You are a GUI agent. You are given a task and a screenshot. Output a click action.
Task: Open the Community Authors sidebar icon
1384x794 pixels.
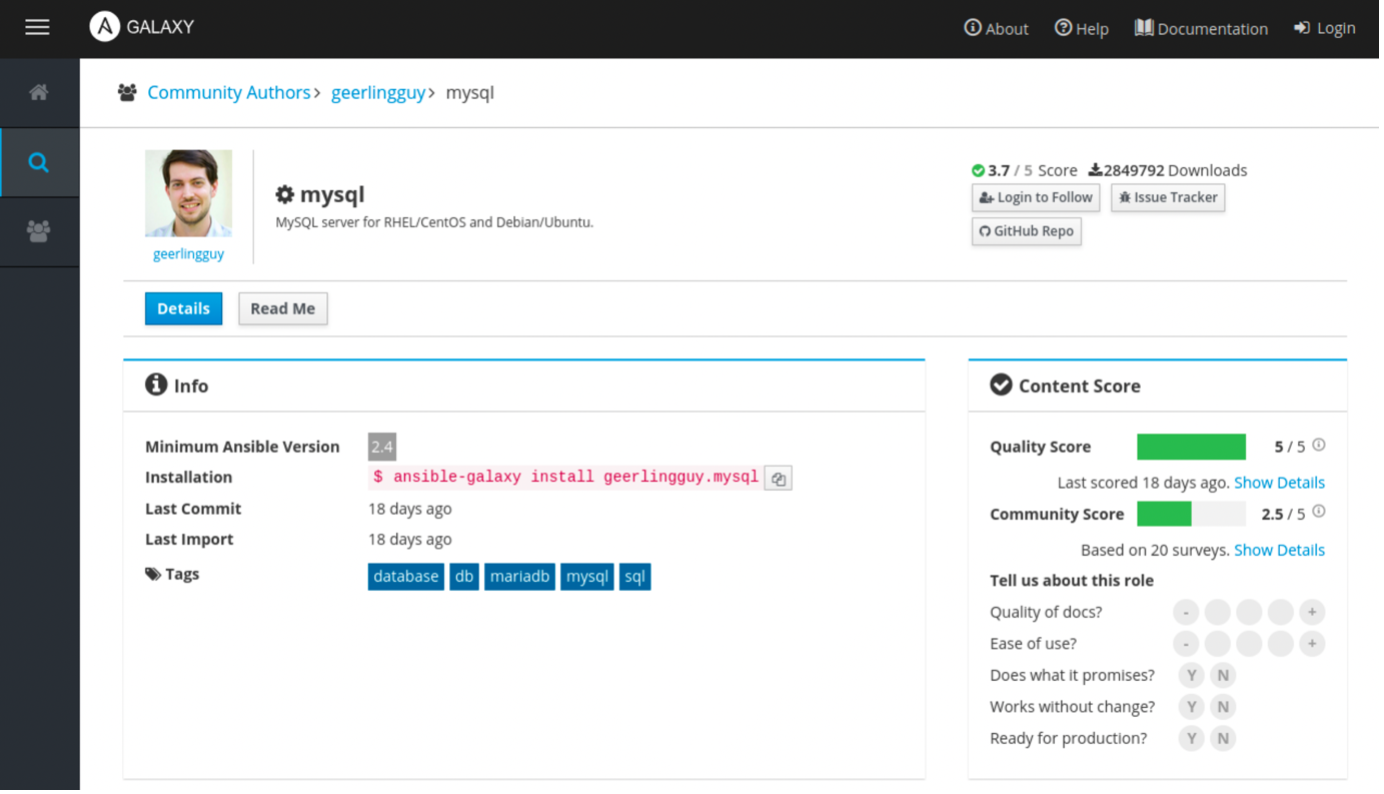coord(39,231)
